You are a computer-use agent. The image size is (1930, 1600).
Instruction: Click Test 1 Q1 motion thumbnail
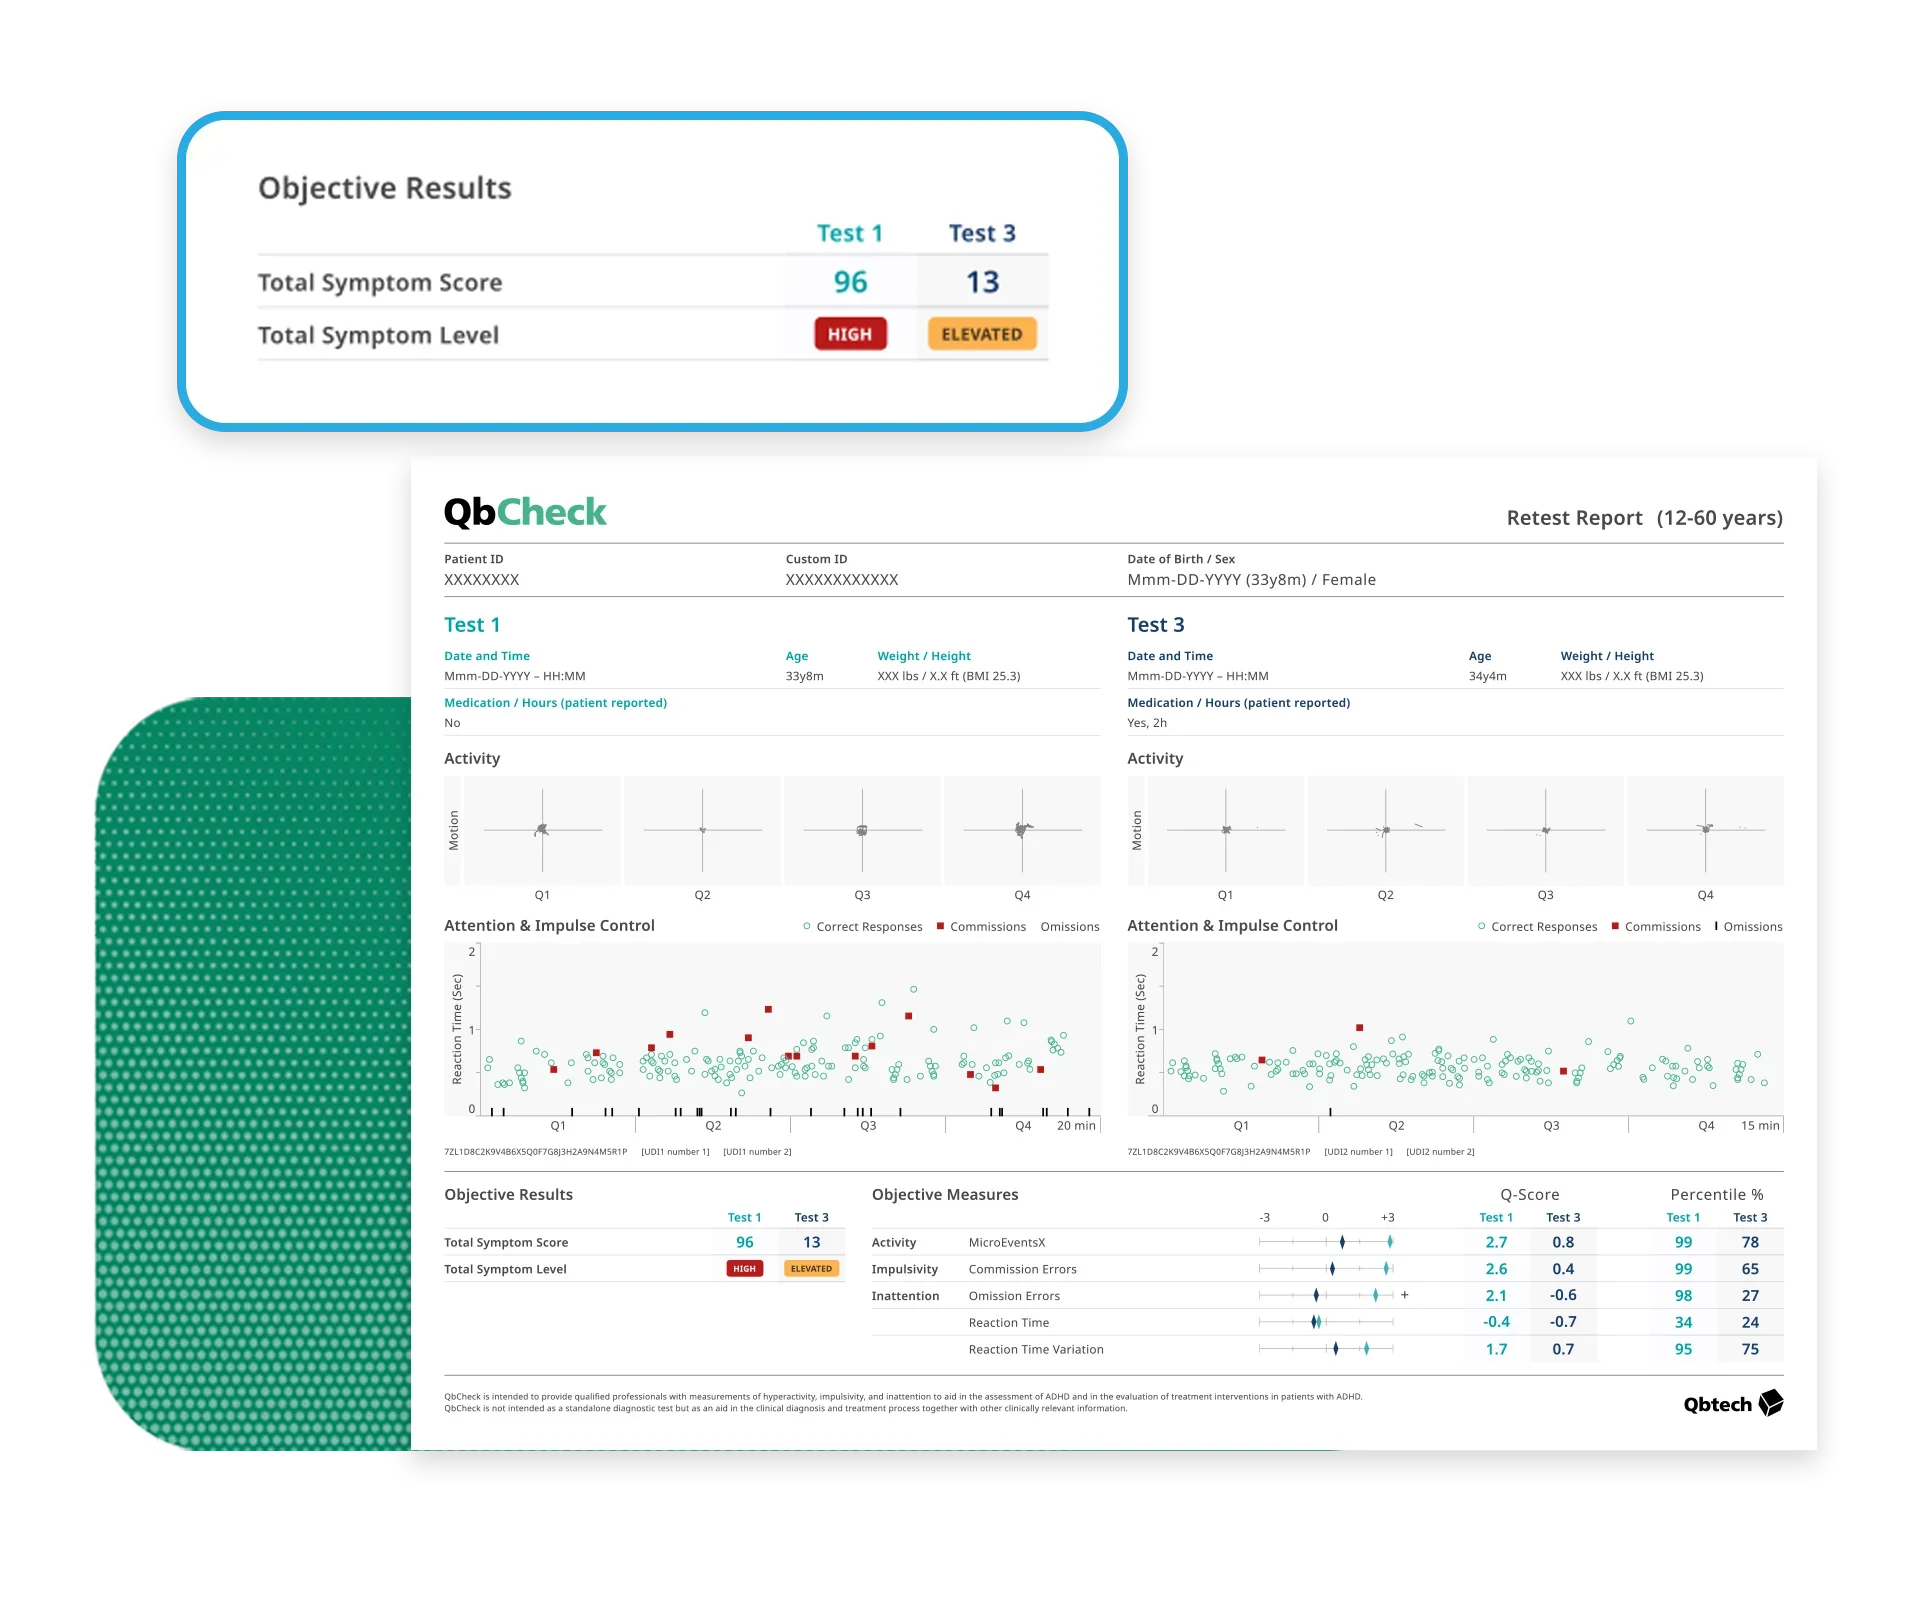coord(542,830)
